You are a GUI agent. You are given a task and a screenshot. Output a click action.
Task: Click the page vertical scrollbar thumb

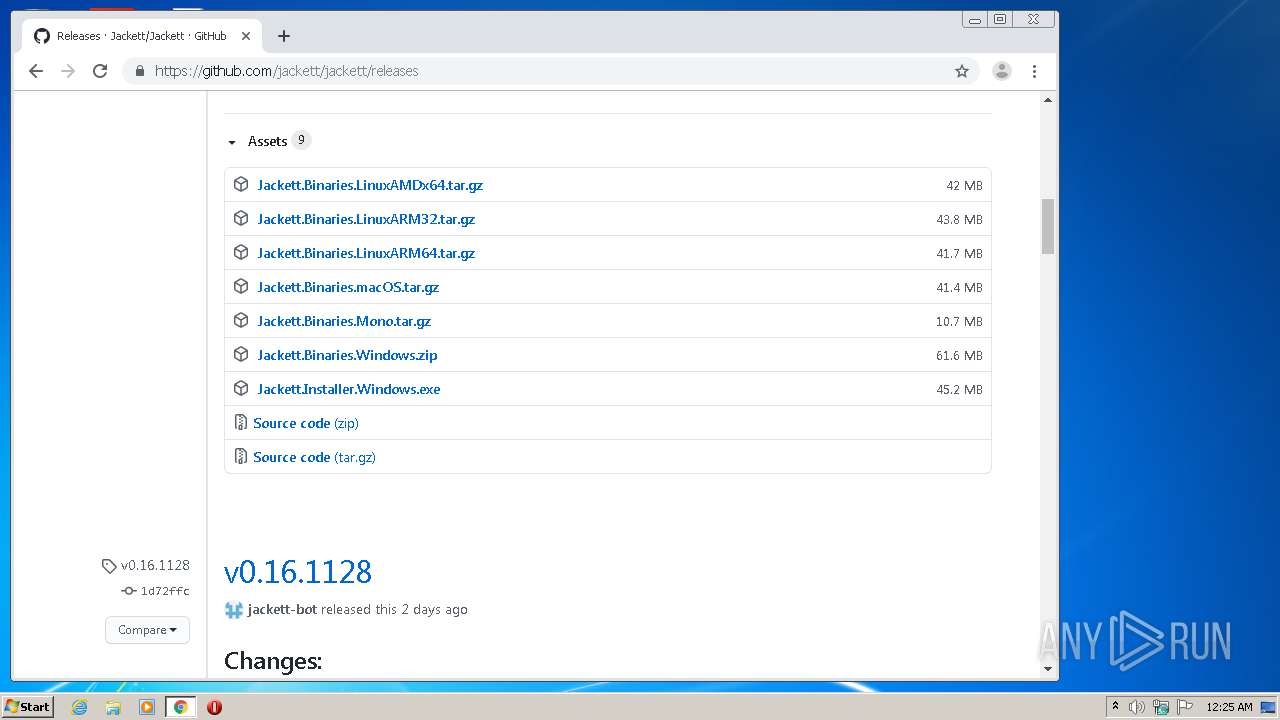coord(1048,226)
